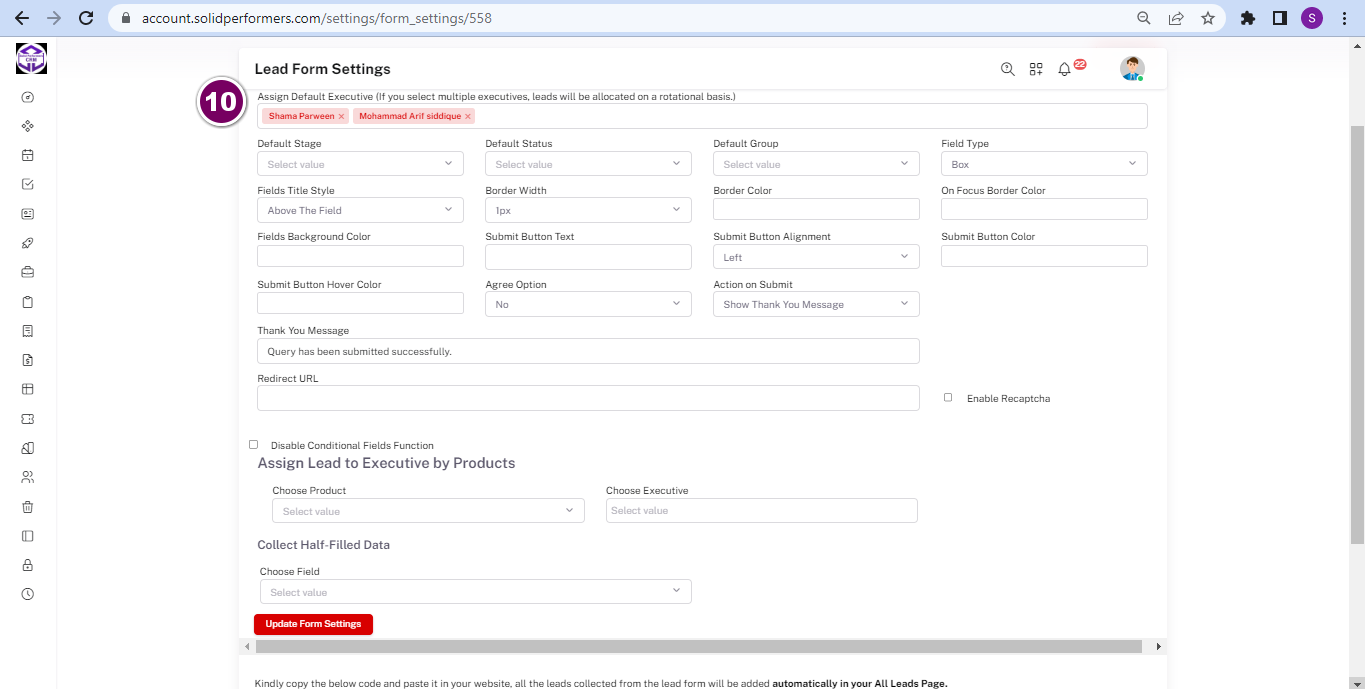Enable the Recaptcha checkbox

[x=948, y=397]
